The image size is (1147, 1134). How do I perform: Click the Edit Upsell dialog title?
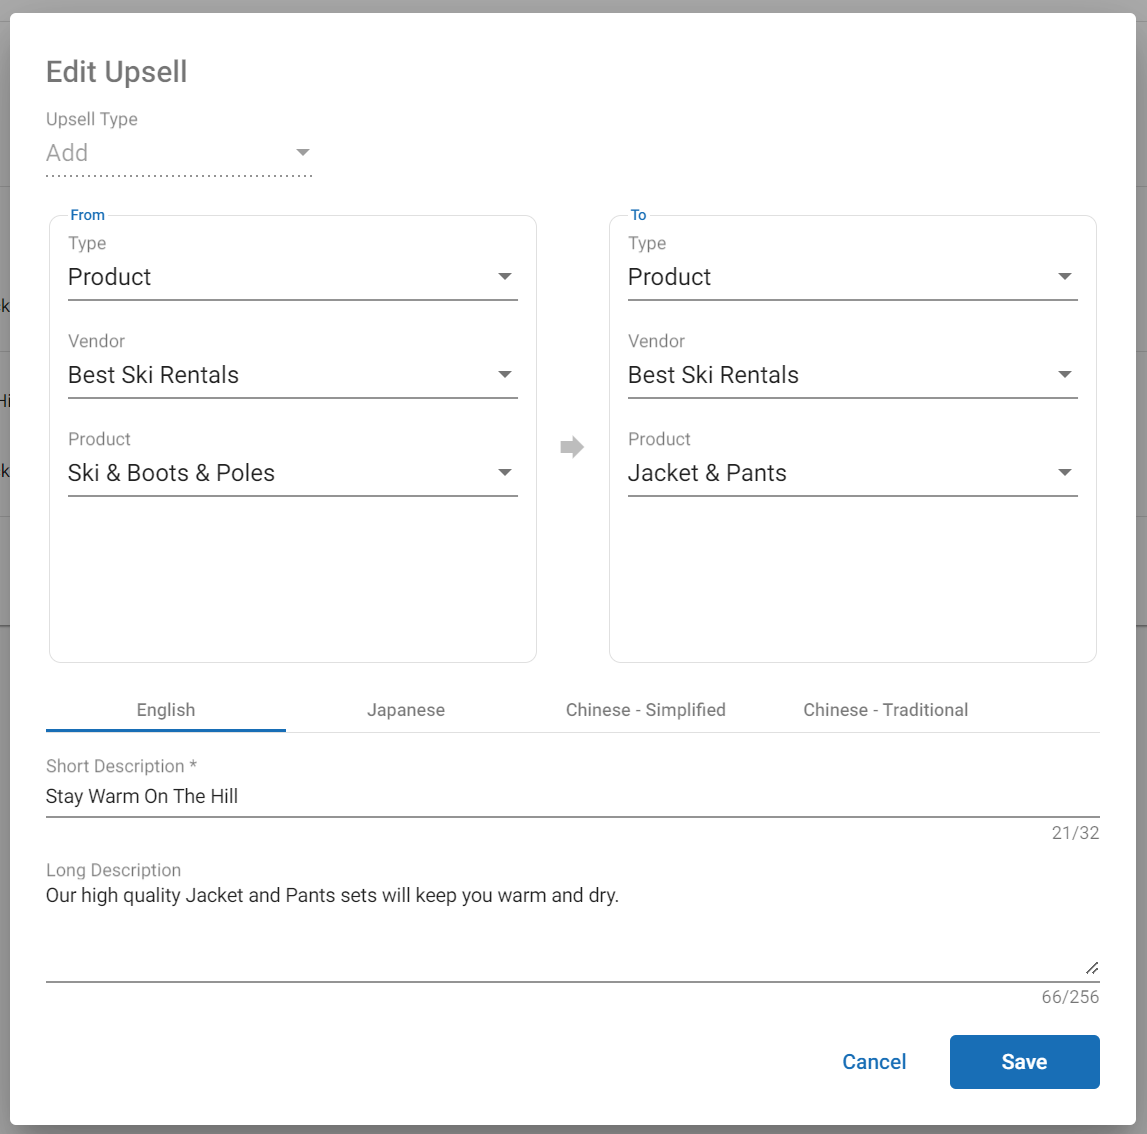tap(117, 72)
